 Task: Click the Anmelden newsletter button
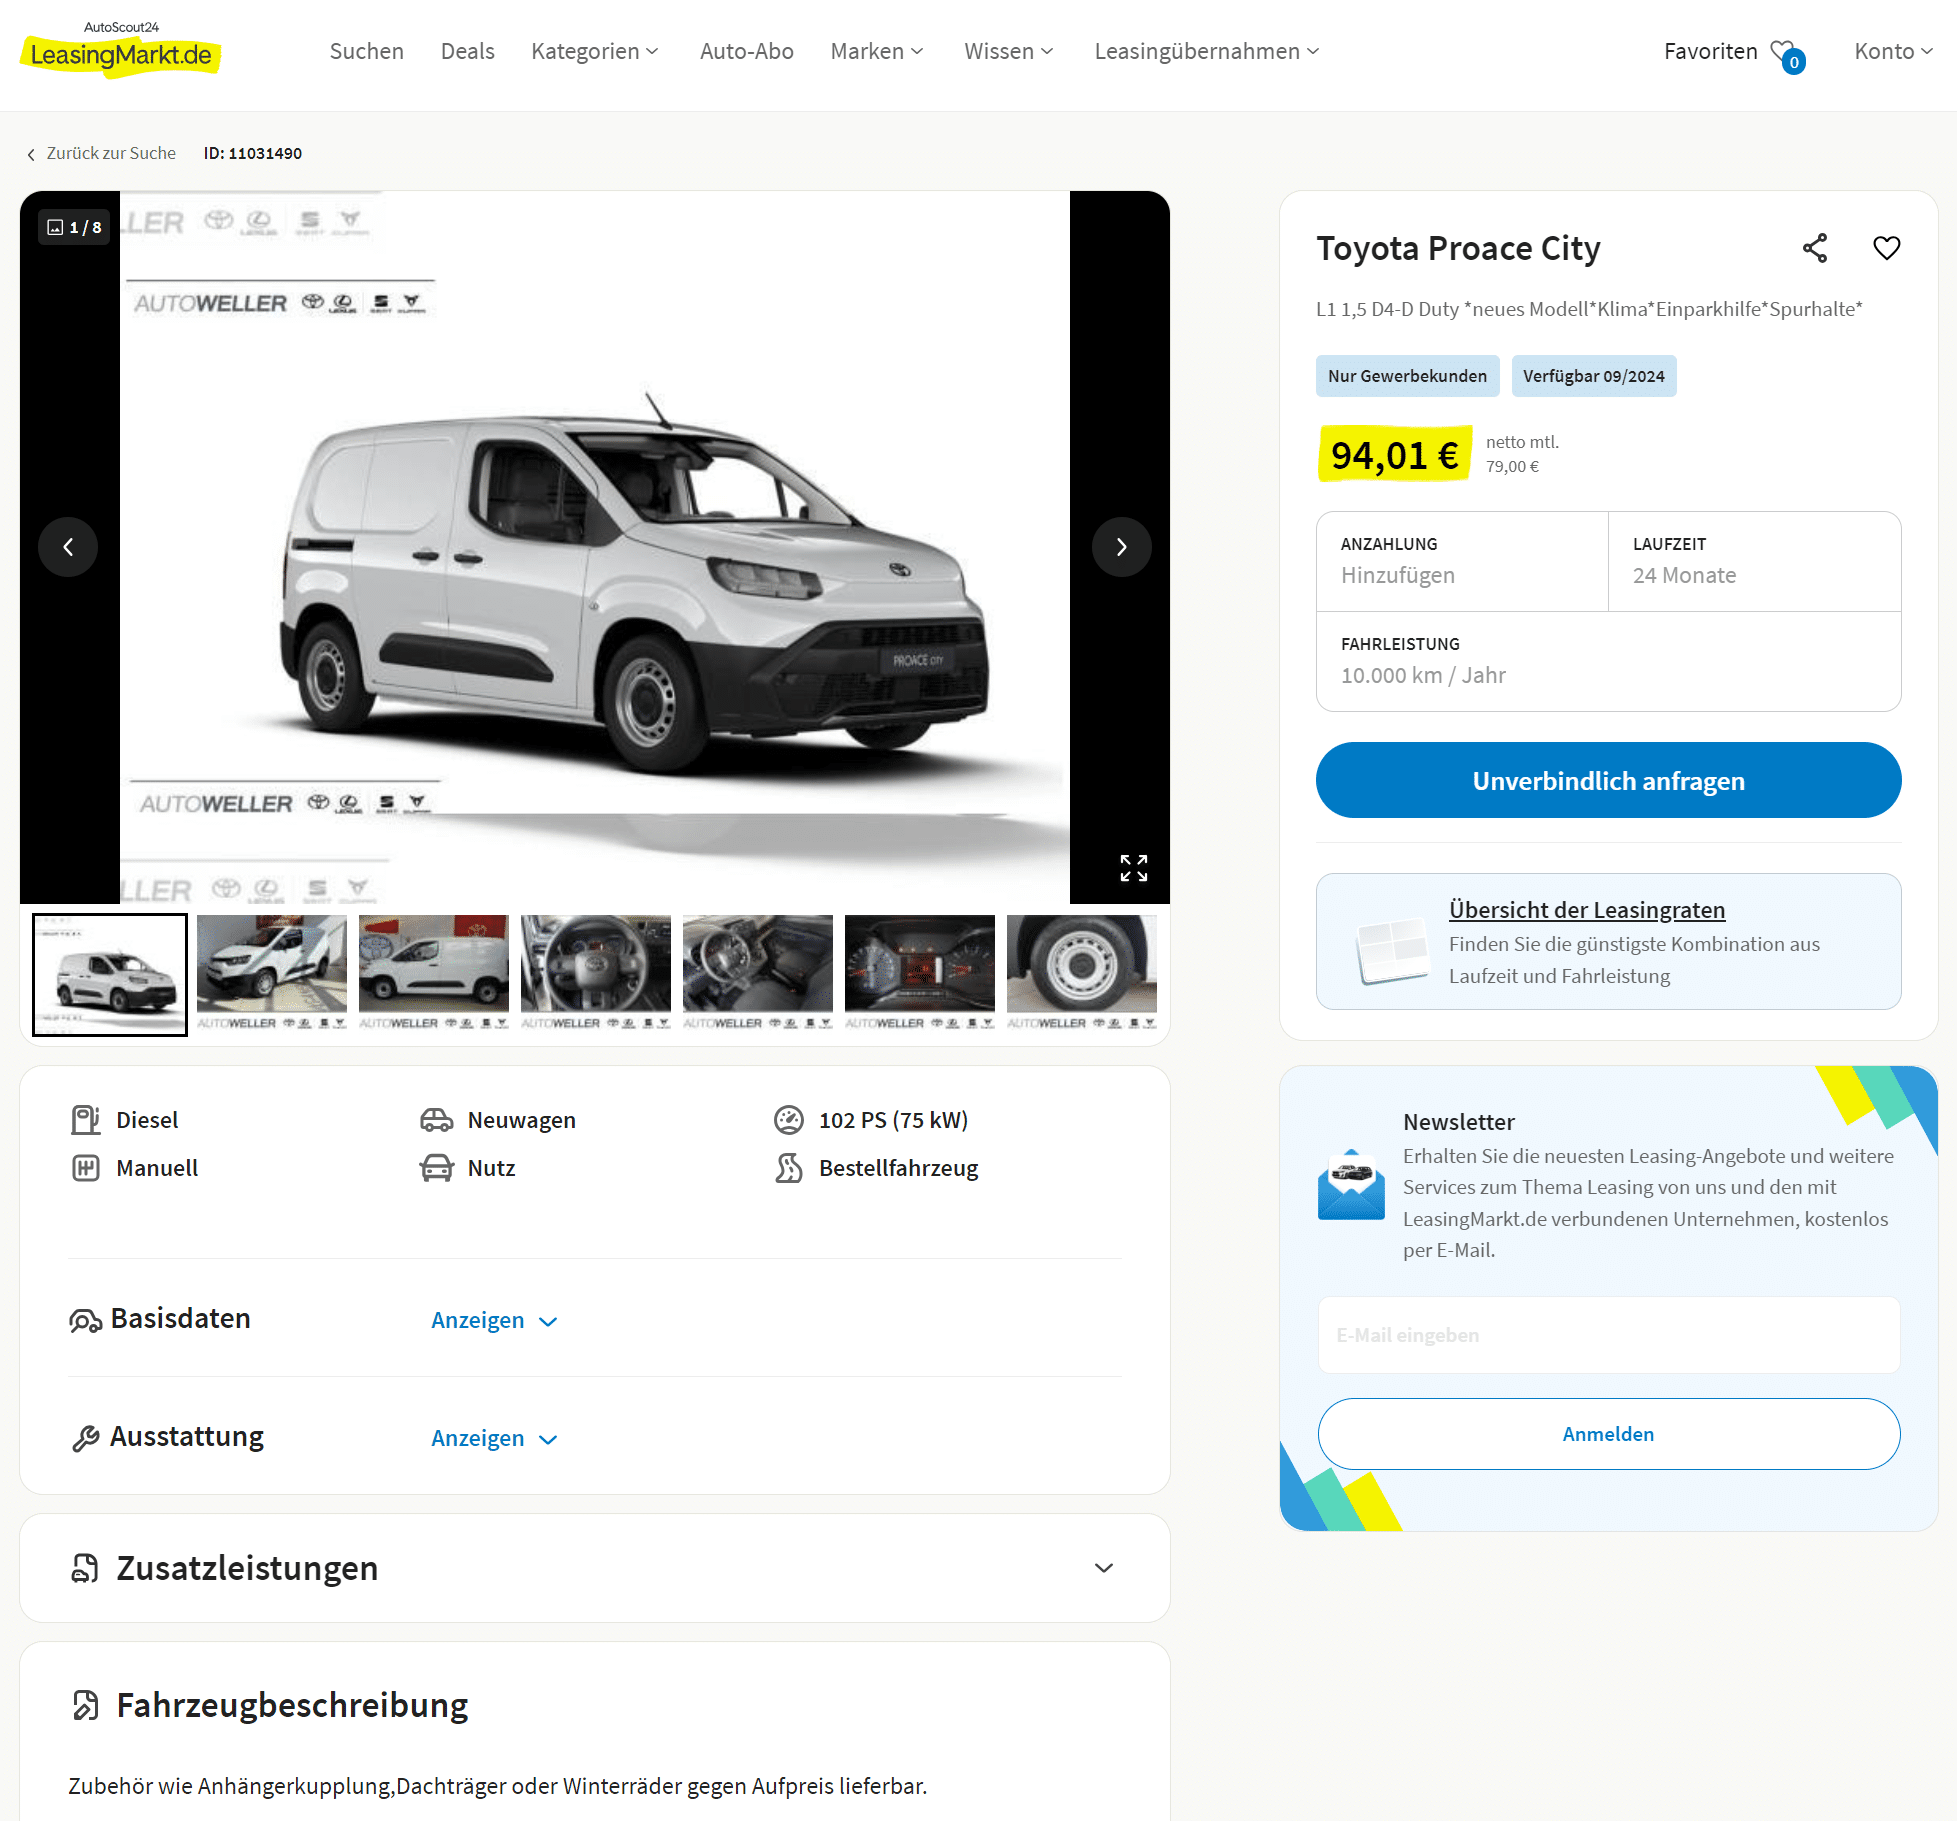pos(1609,1434)
